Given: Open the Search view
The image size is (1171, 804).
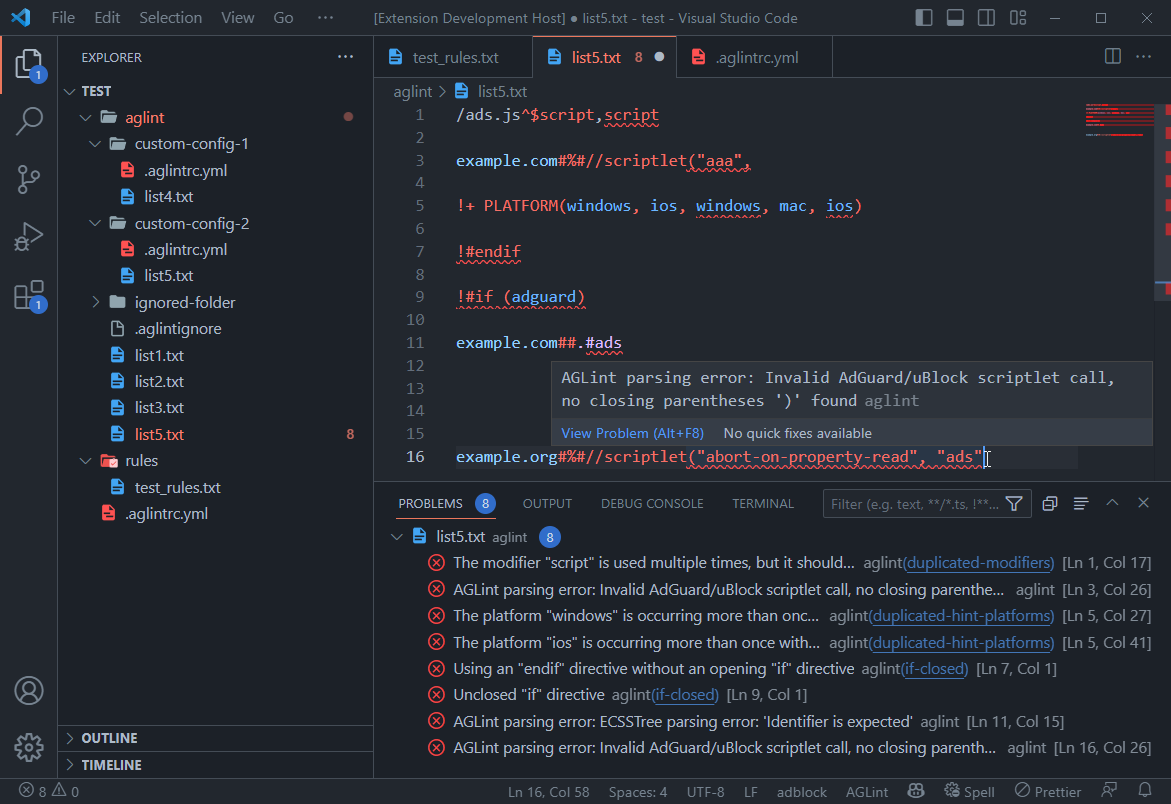Looking at the screenshot, I should (x=29, y=120).
